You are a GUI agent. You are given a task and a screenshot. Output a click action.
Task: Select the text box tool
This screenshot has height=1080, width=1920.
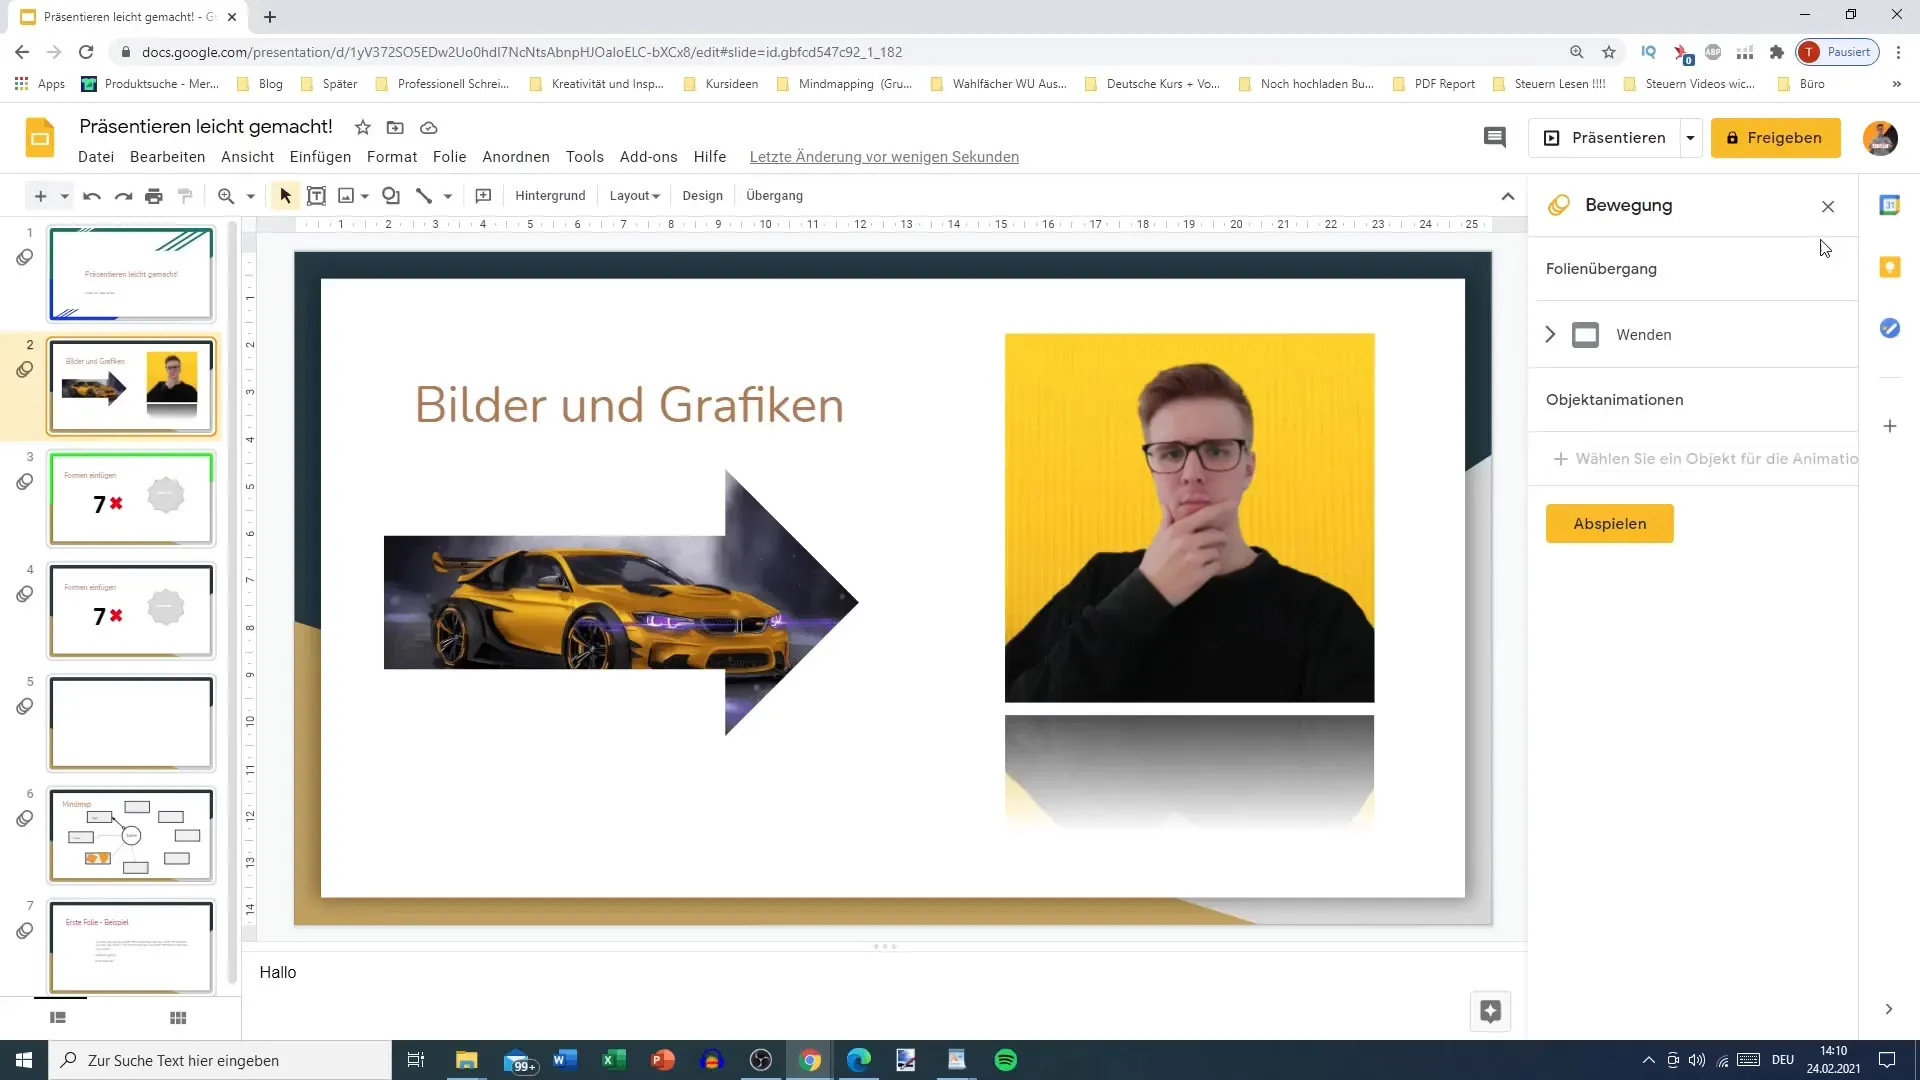tap(316, 196)
